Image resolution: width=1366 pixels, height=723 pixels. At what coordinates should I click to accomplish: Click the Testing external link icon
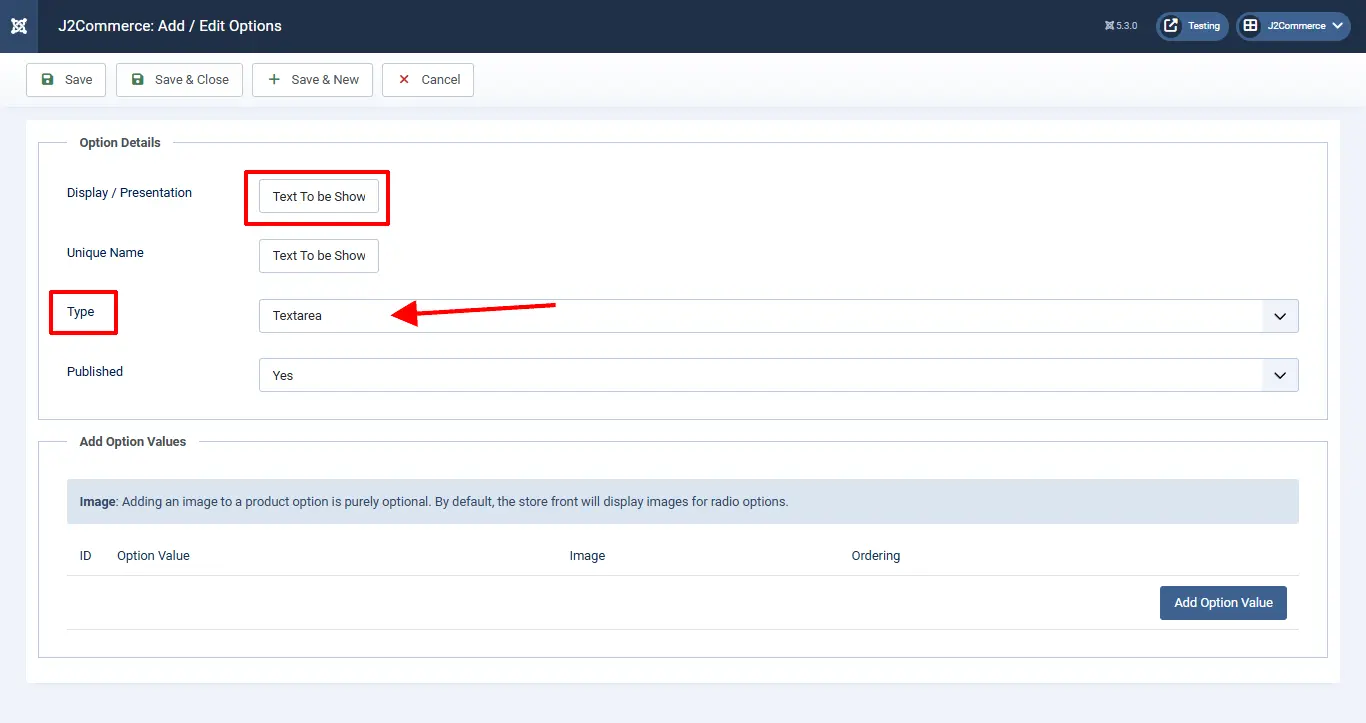pos(1171,26)
